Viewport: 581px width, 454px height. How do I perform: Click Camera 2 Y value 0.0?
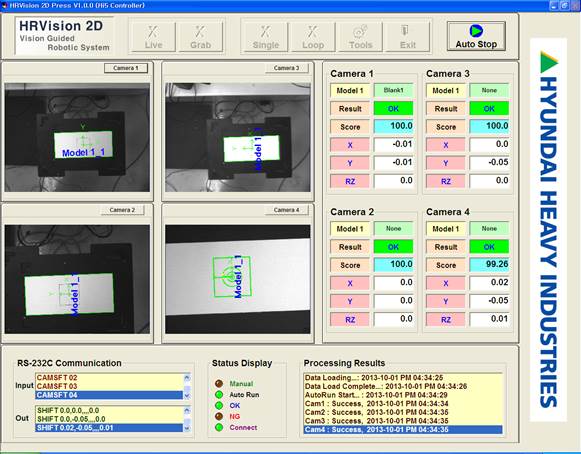coord(393,301)
